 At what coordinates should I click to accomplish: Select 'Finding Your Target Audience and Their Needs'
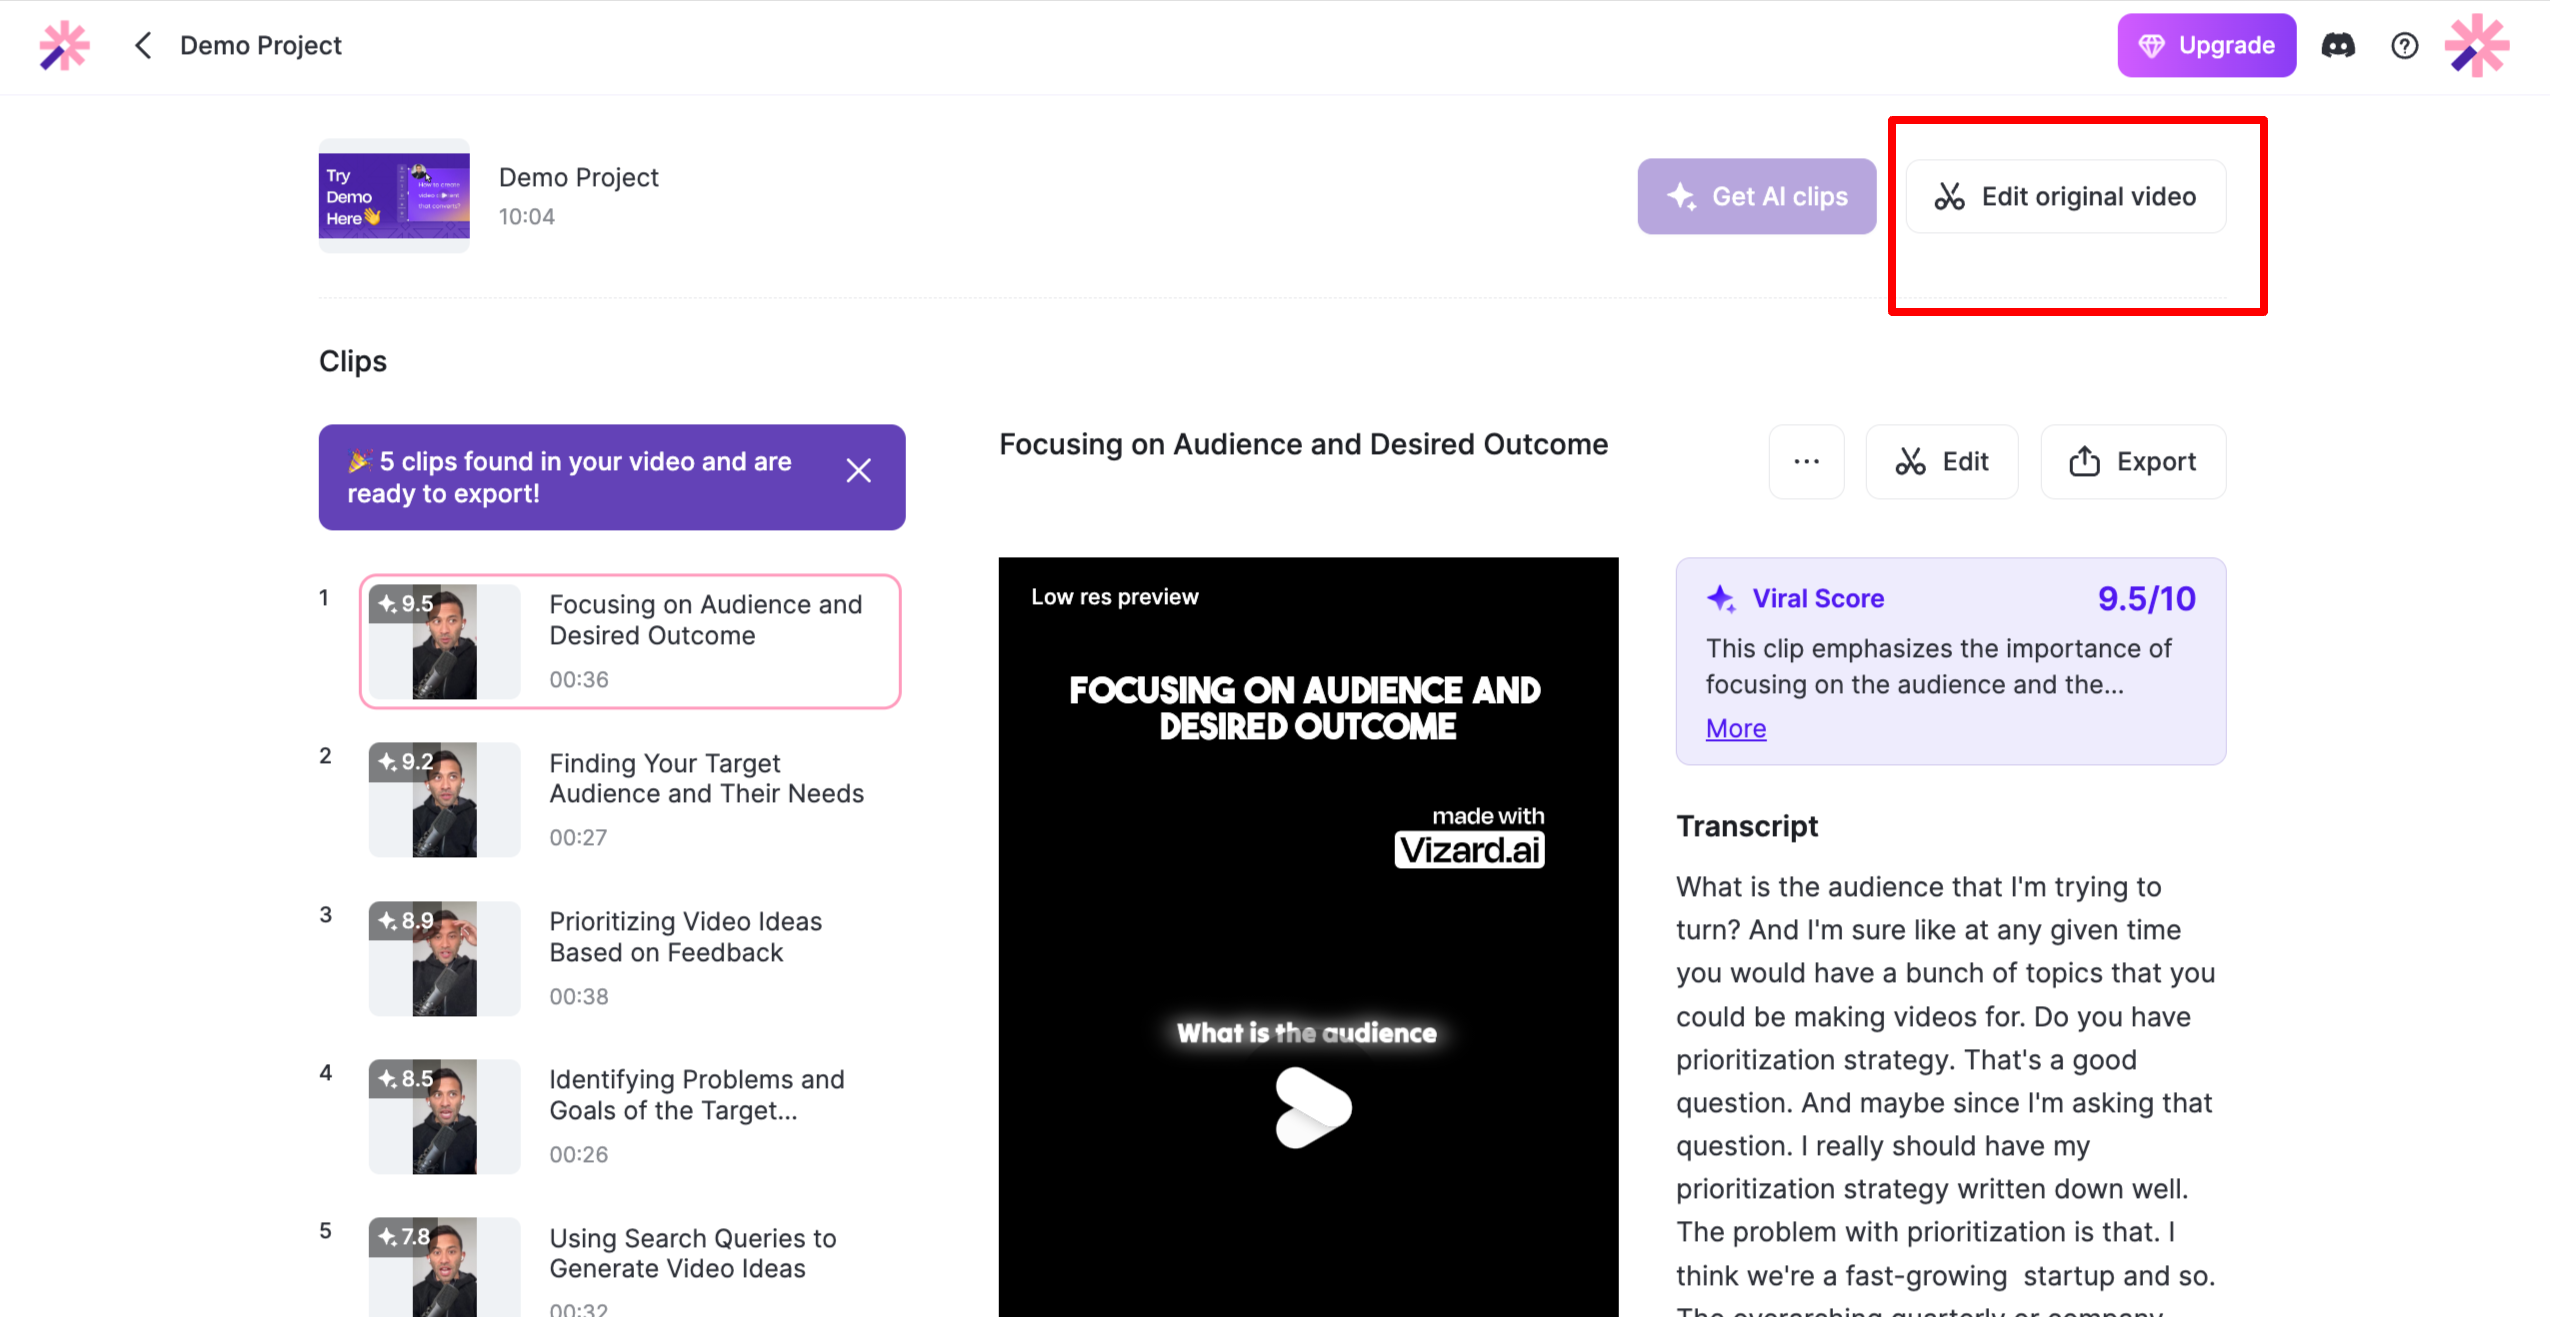tap(706, 778)
